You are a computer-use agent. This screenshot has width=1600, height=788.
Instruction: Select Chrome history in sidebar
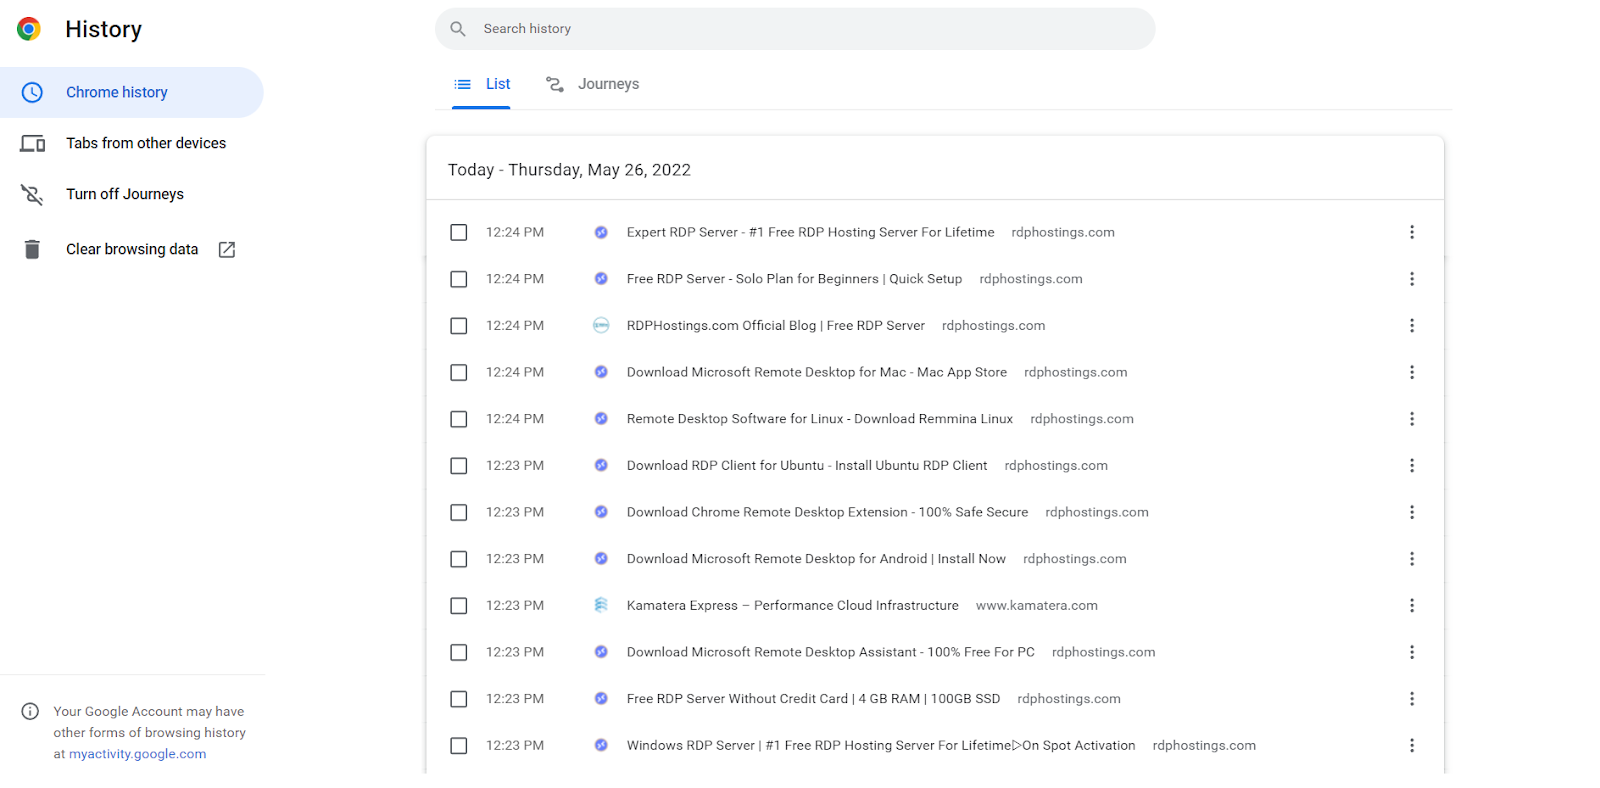click(x=132, y=92)
